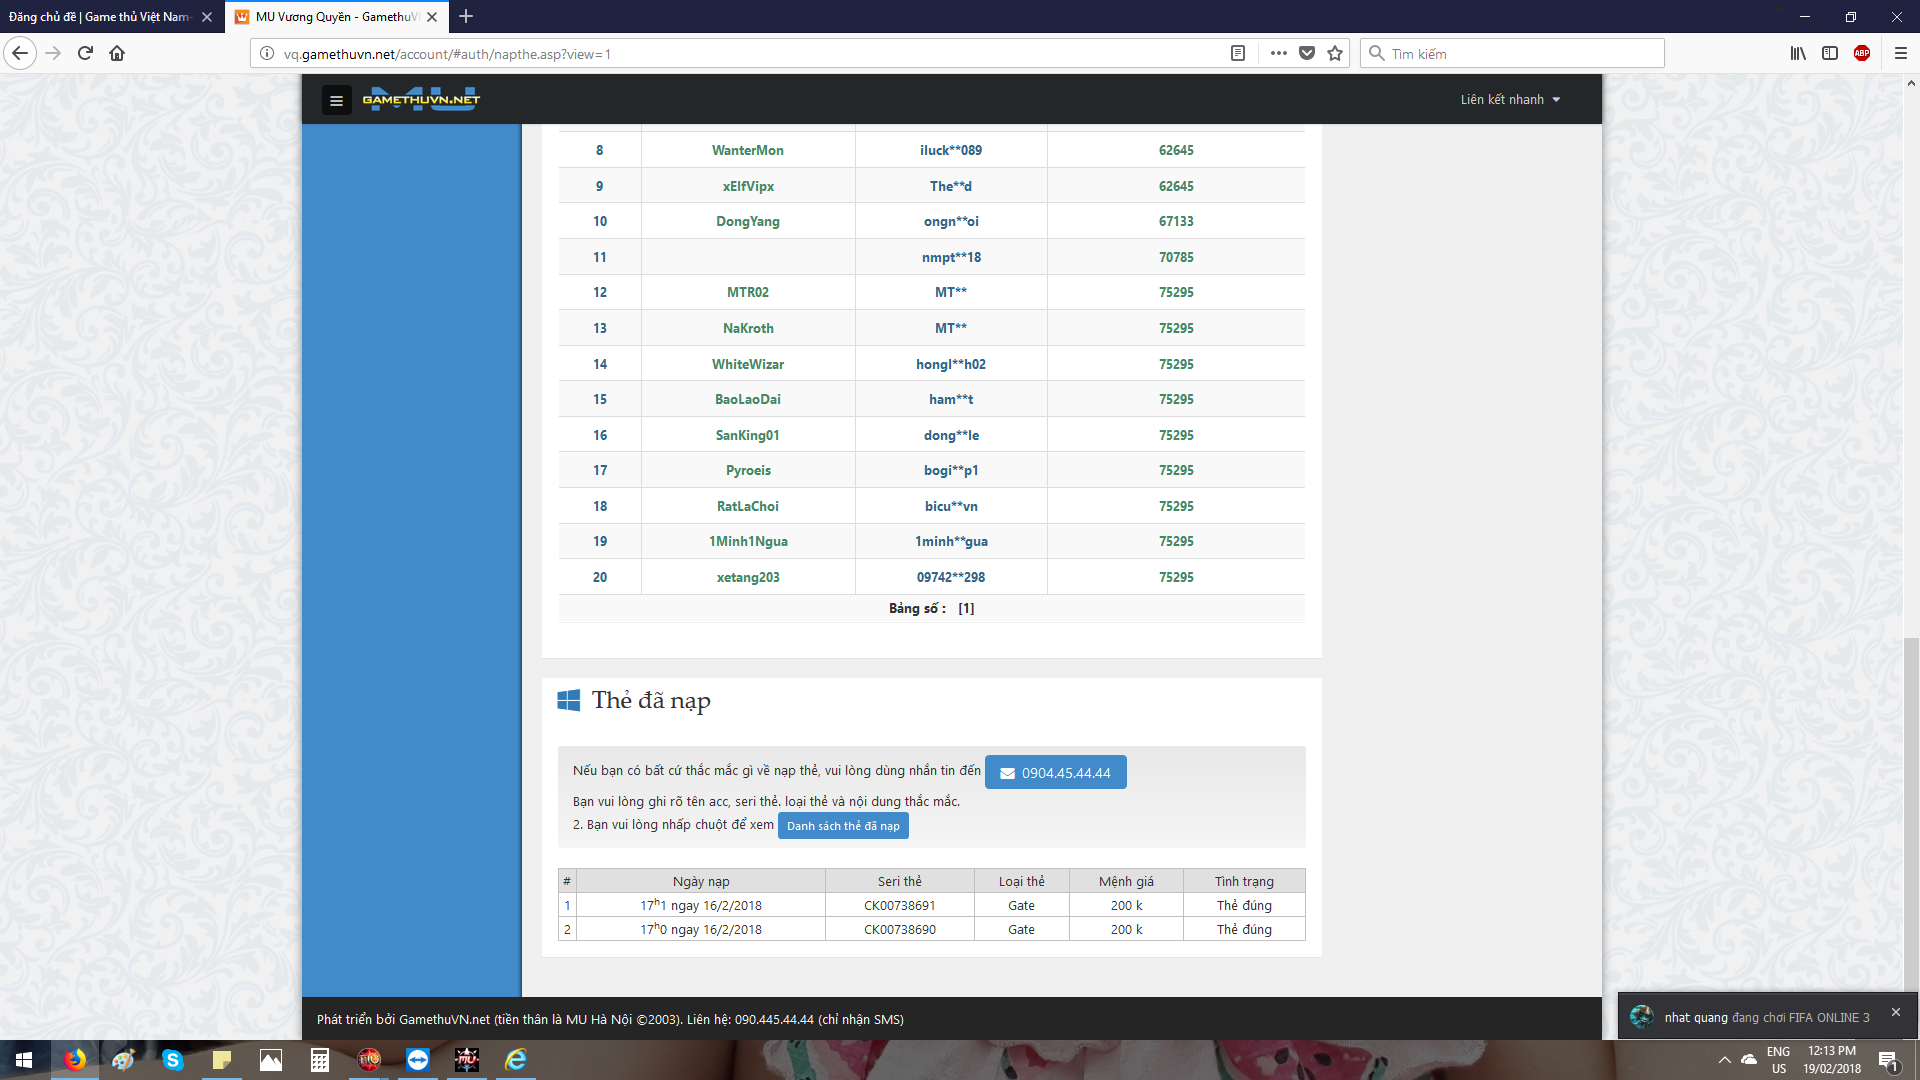Bookmark this page with star icon
The height and width of the screenshot is (1080, 1920).
pyautogui.click(x=1335, y=53)
